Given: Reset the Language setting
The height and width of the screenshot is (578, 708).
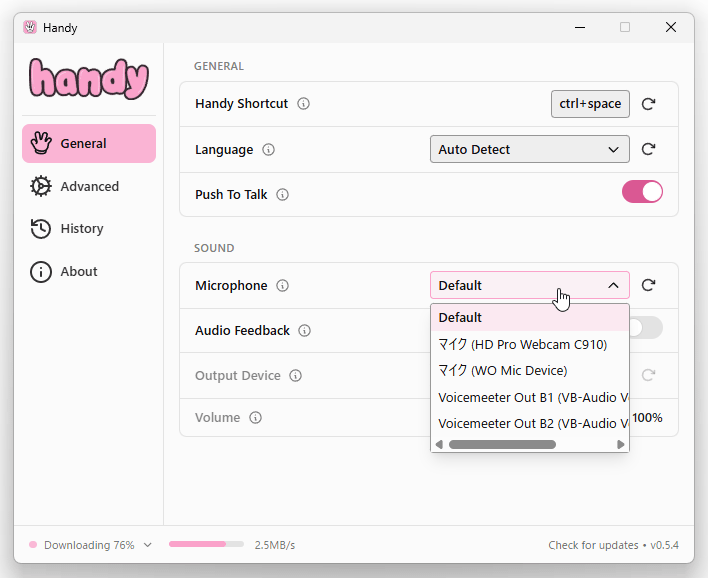Looking at the screenshot, I should point(648,149).
